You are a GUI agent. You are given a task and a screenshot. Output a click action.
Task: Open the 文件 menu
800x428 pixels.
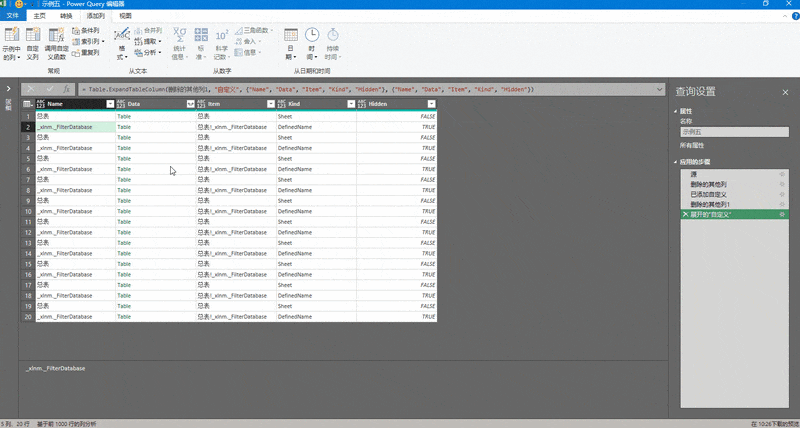[x=13, y=16]
